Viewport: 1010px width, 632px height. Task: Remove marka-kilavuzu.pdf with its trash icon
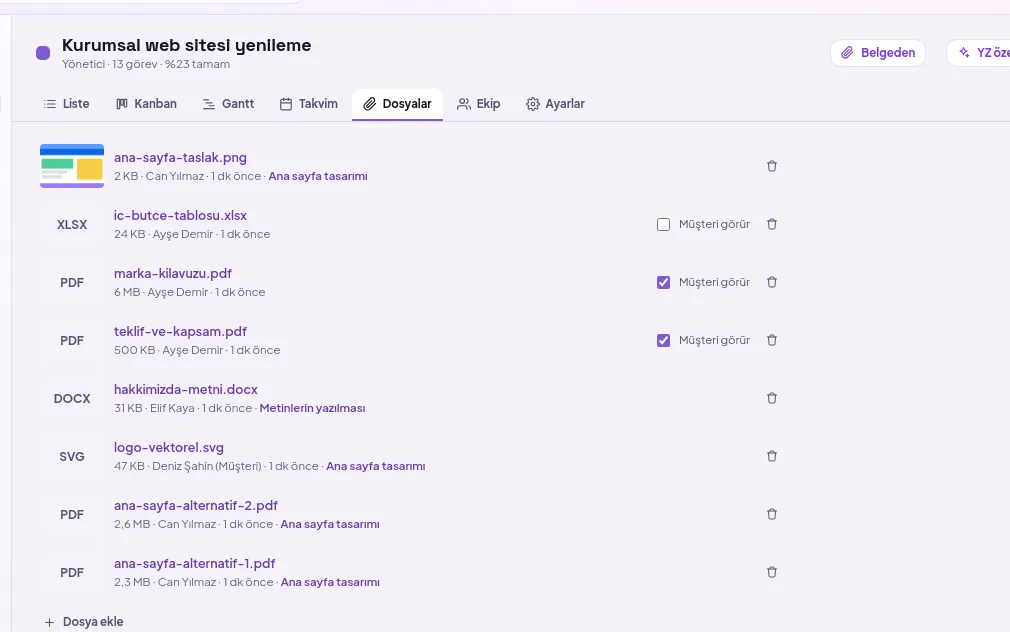click(x=772, y=282)
